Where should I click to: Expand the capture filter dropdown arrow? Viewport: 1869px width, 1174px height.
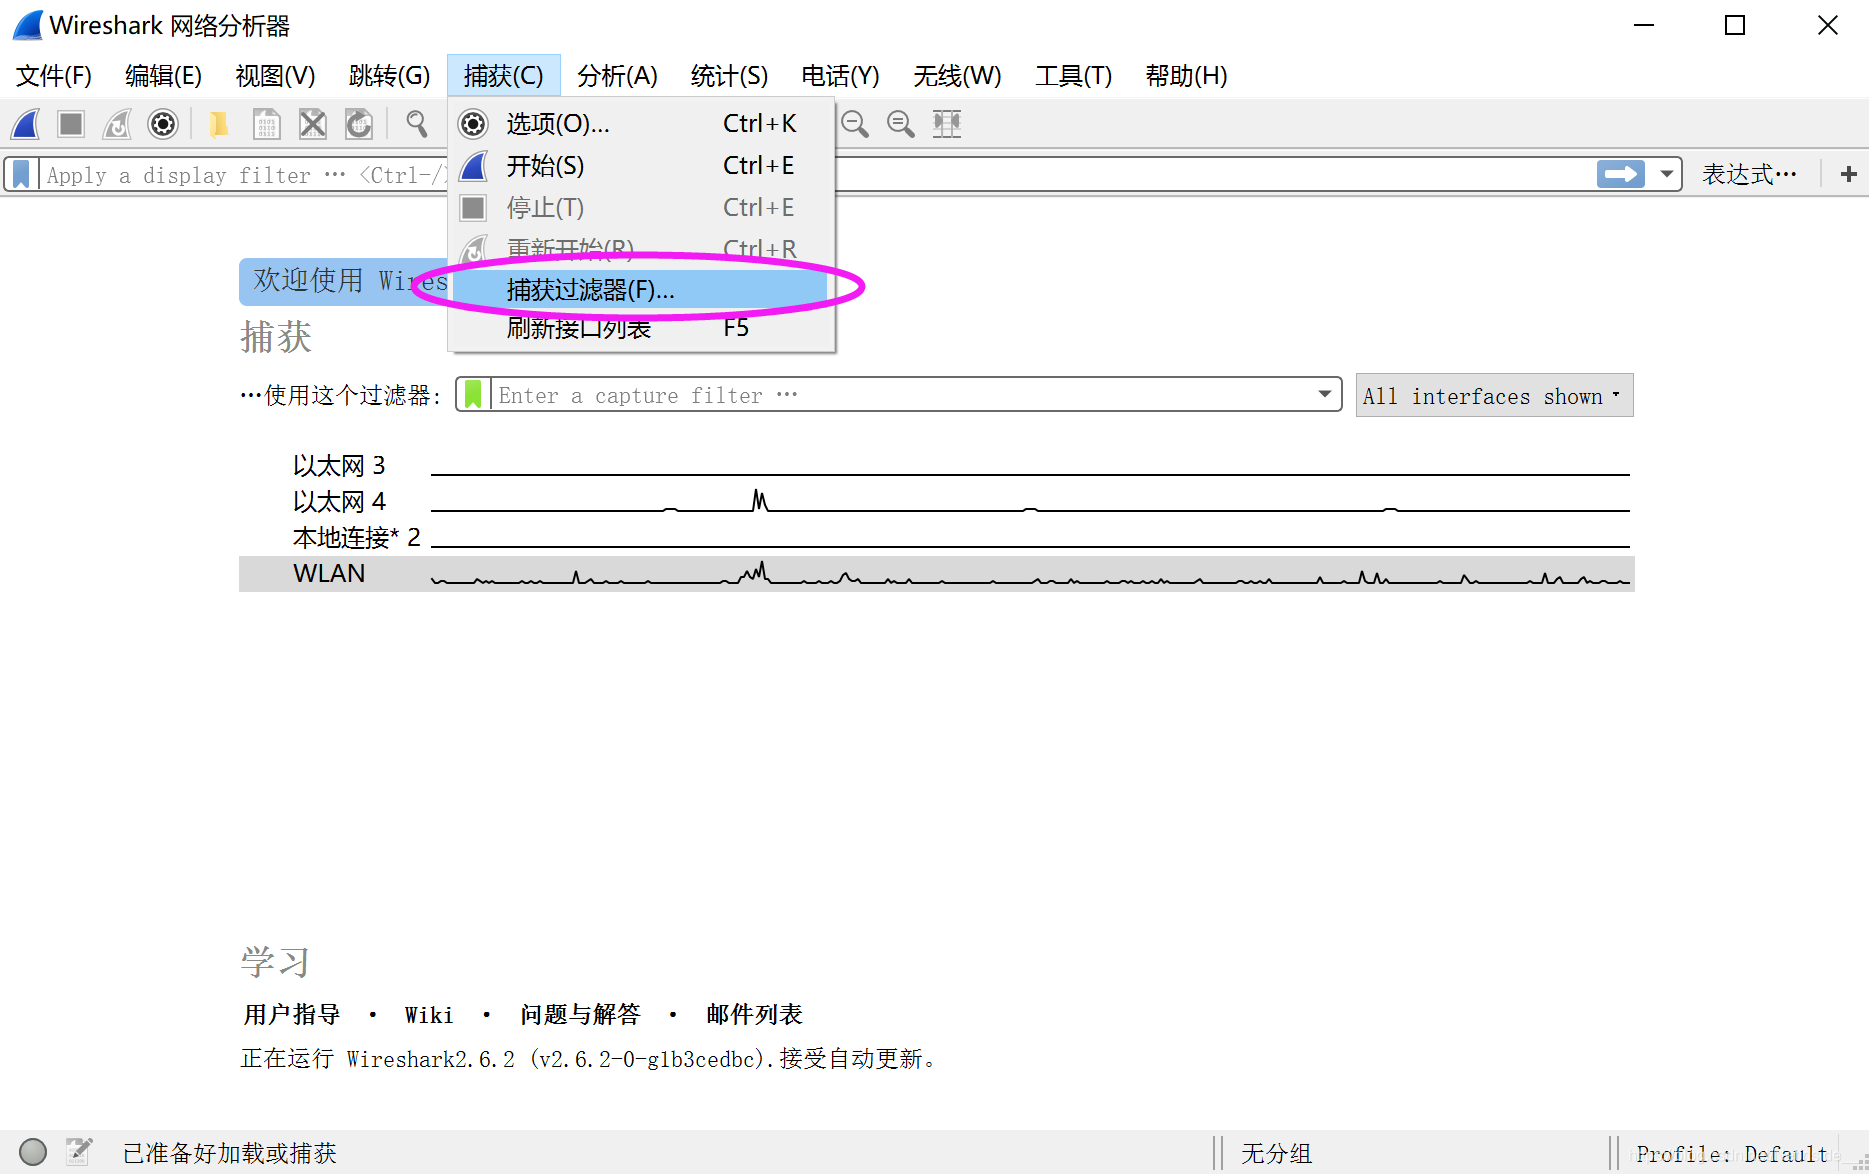tap(1325, 394)
